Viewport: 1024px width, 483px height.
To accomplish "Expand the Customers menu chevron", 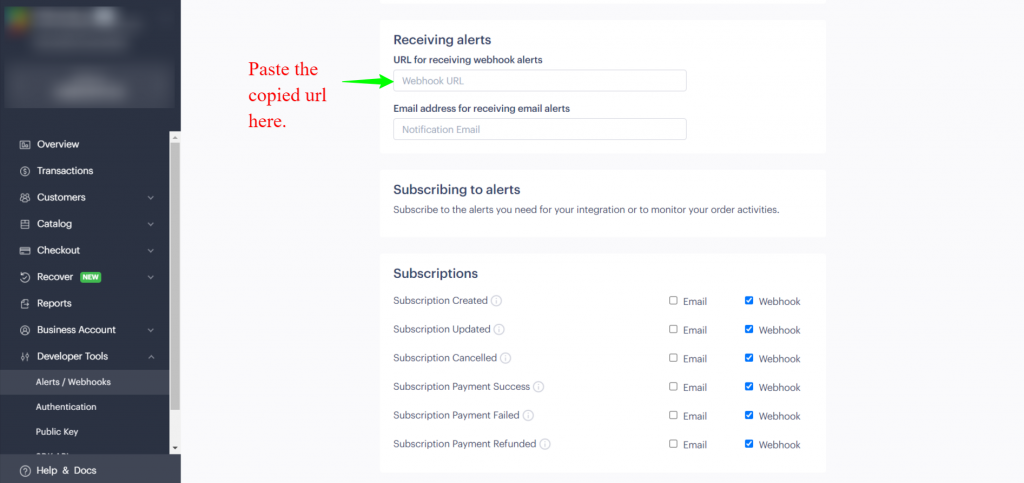I will click(151, 198).
